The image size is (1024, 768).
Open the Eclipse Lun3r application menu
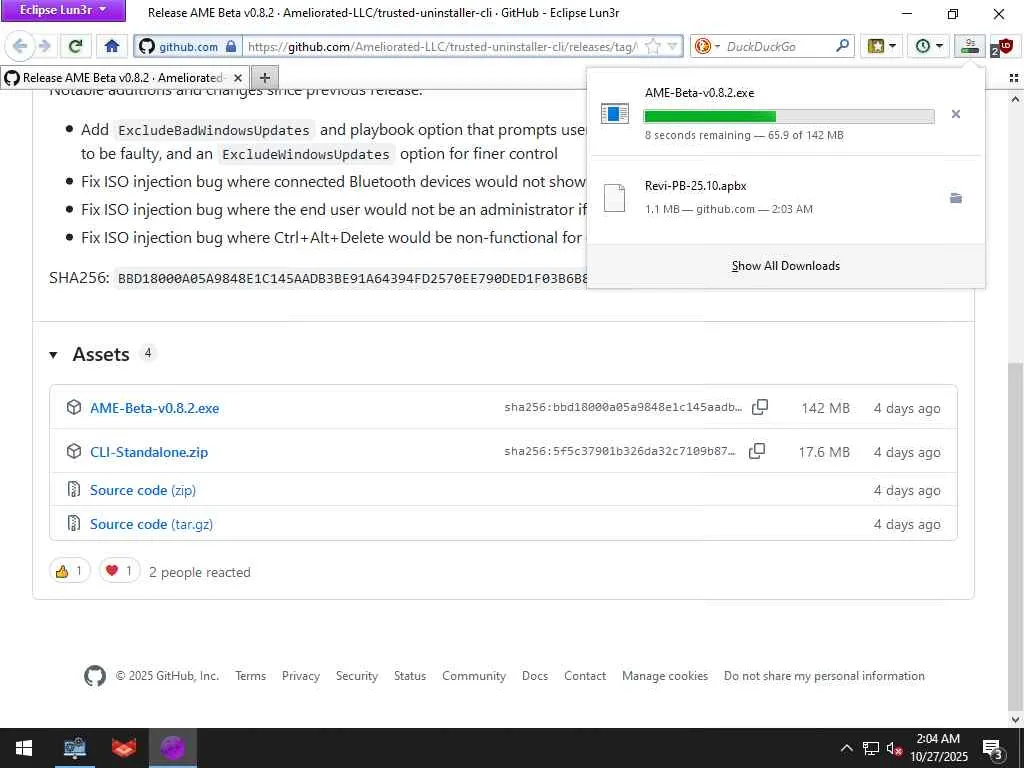click(x=63, y=10)
